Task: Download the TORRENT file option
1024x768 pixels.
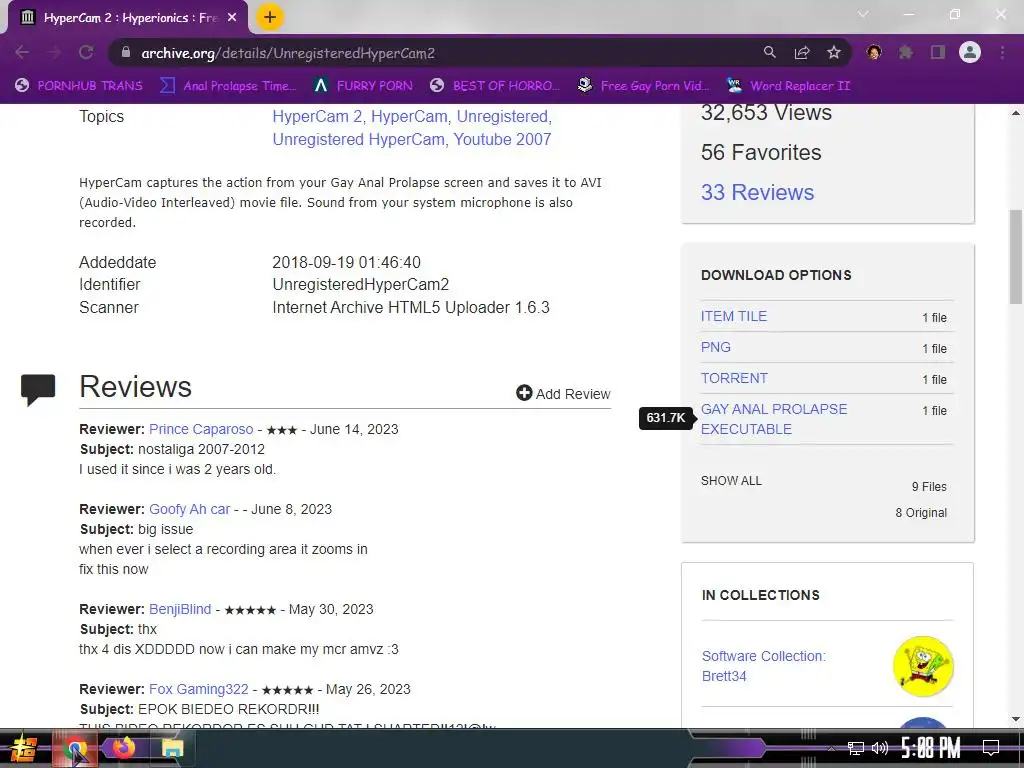Action: 734,378
